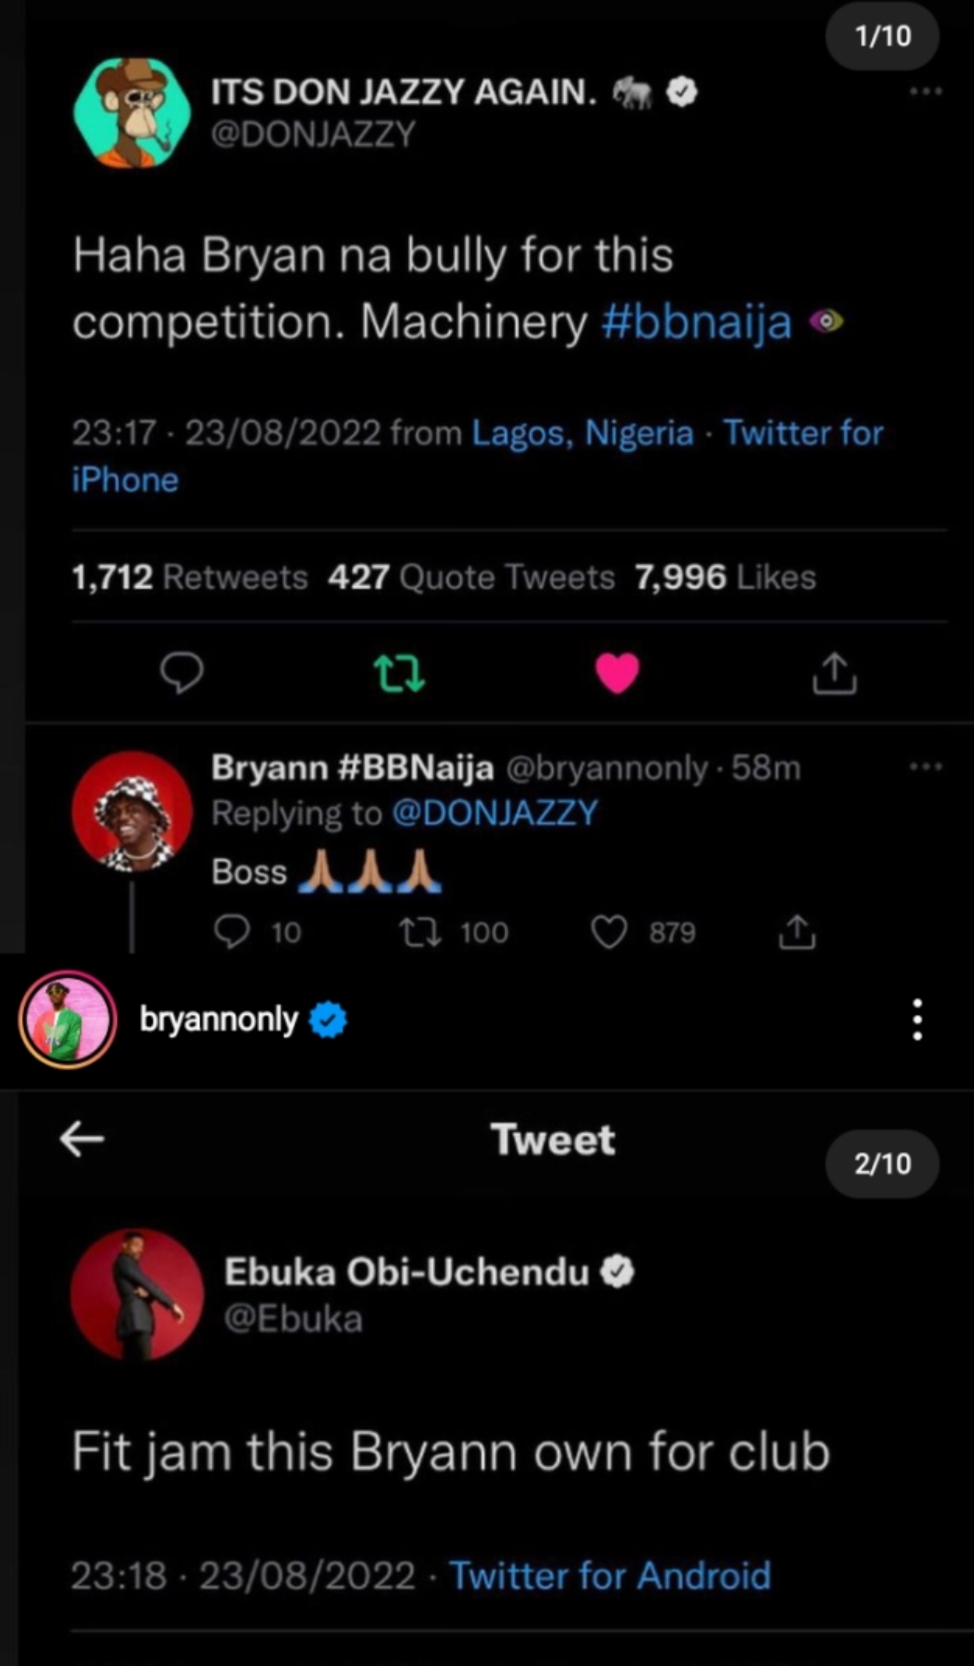Unlike Don Jazzy's tweet via pink heart

pyautogui.click(x=617, y=673)
